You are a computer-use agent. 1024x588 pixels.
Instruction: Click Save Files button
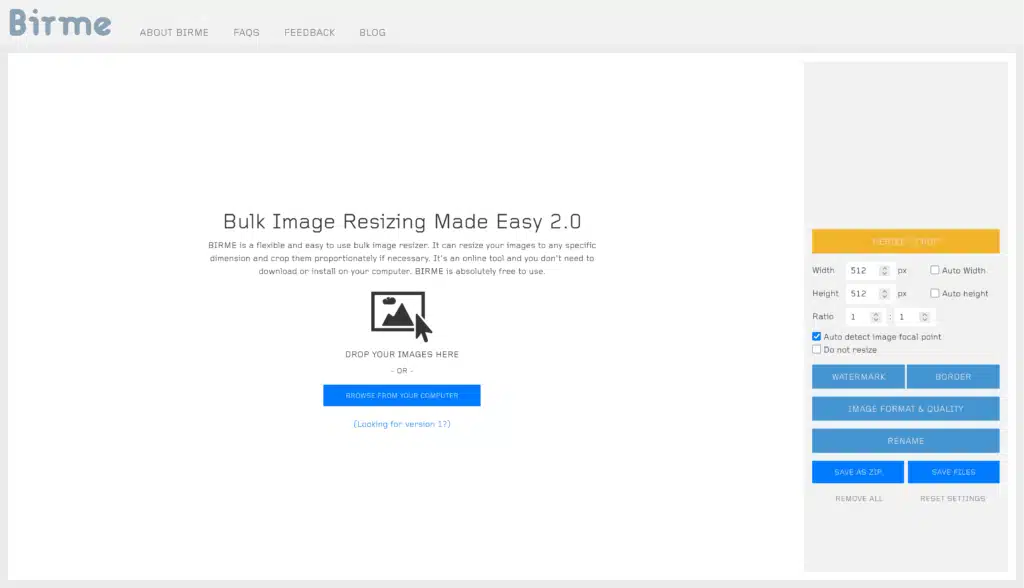tap(953, 472)
